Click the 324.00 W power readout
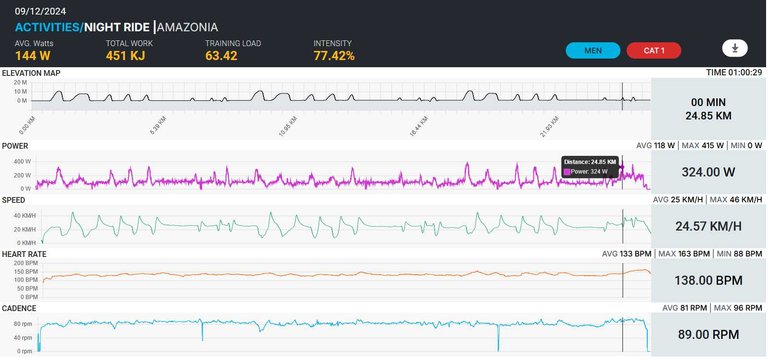This screenshot has width=768, height=362. [x=708, y=172]
